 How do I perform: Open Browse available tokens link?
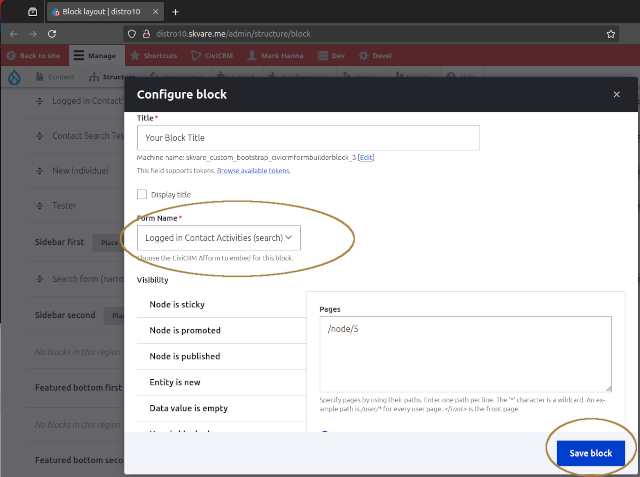coord(253,171)
